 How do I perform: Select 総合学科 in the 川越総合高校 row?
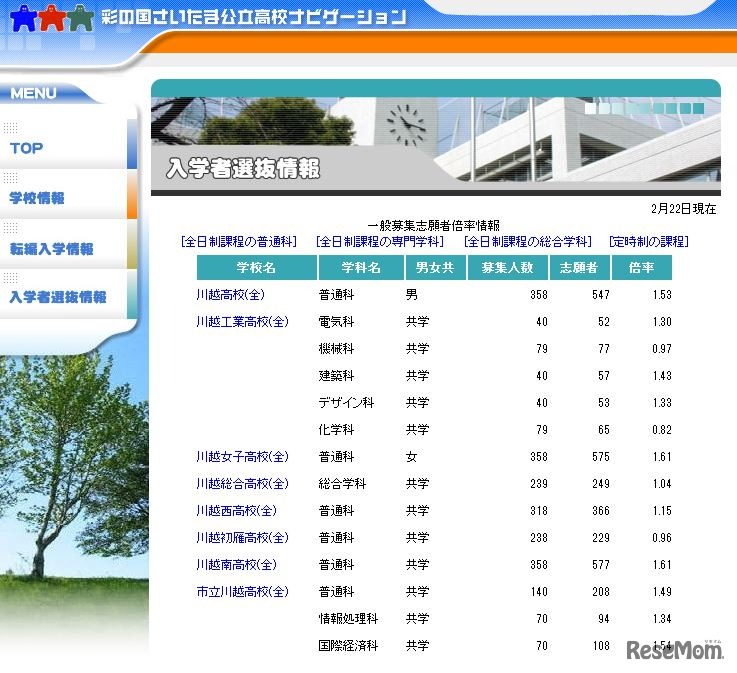pos(342,484)
